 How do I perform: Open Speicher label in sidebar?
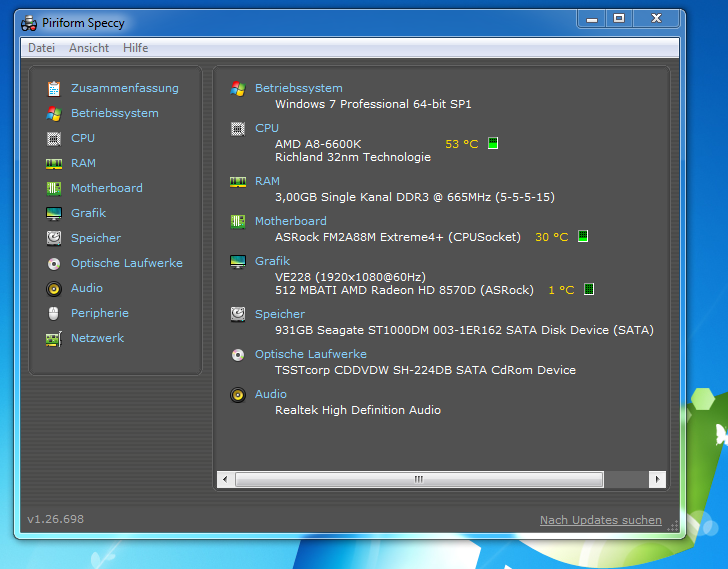pos(96,238)
